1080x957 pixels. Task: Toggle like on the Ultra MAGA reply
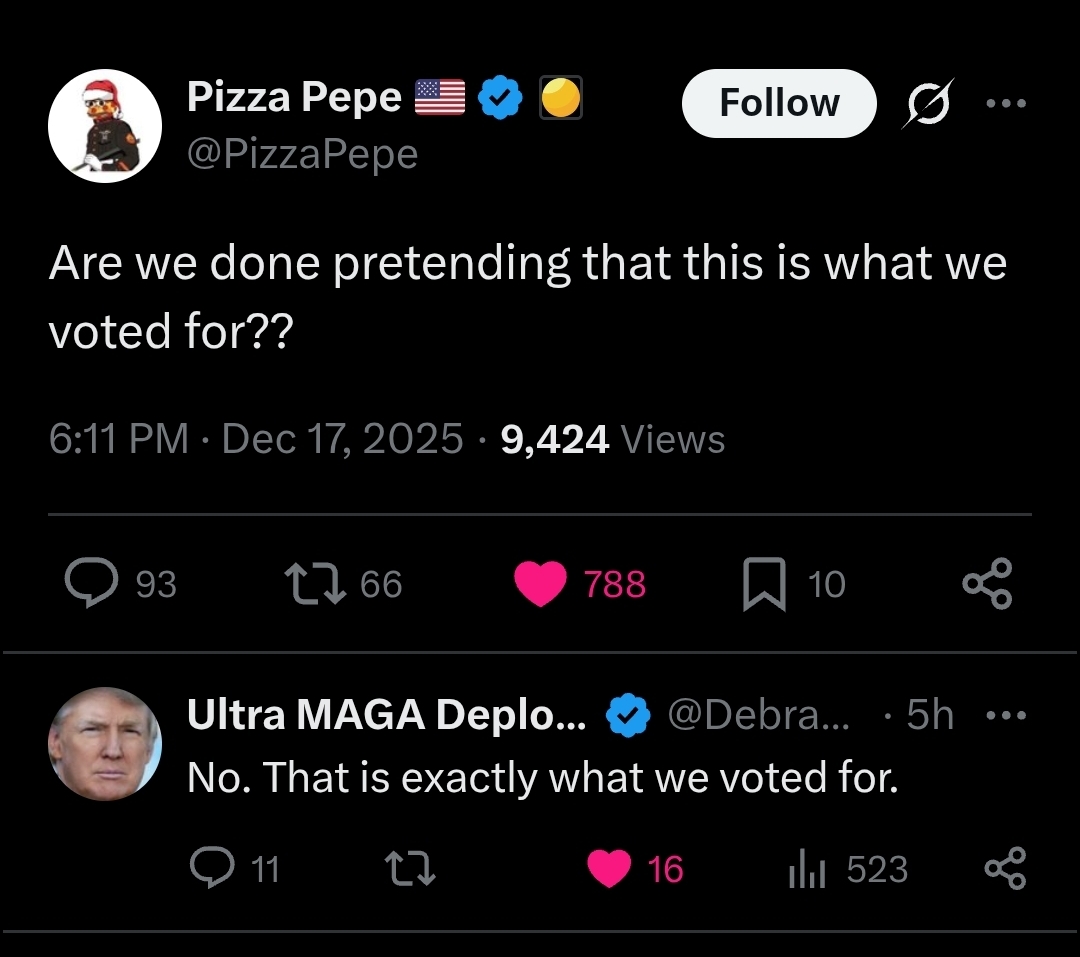tap(608, 869)
